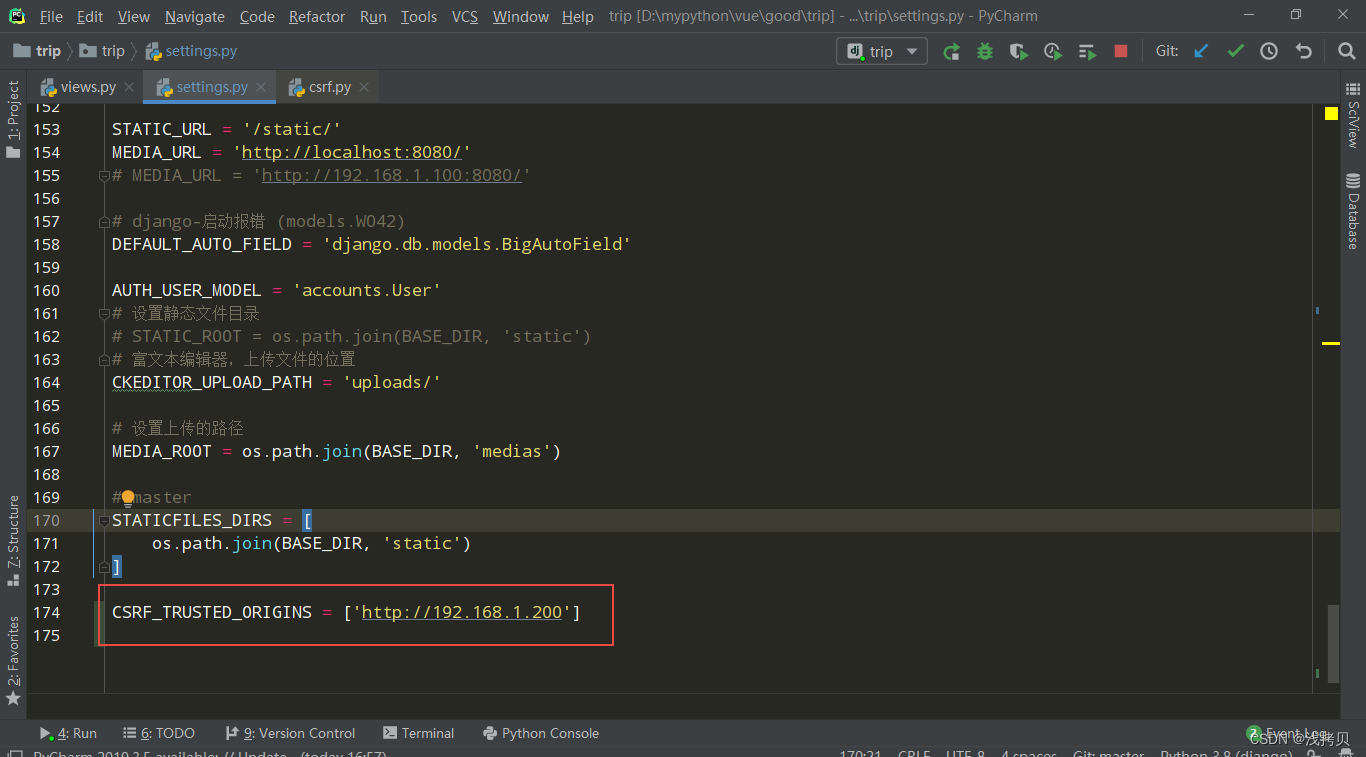Click the 'trip' project root breadcrumb
Viewport: 1366px width, 757px height.
38,51
